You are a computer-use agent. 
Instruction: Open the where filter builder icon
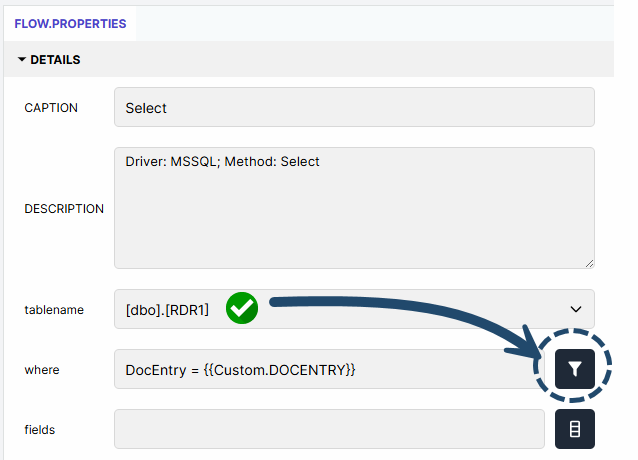(x=575, y=368)
